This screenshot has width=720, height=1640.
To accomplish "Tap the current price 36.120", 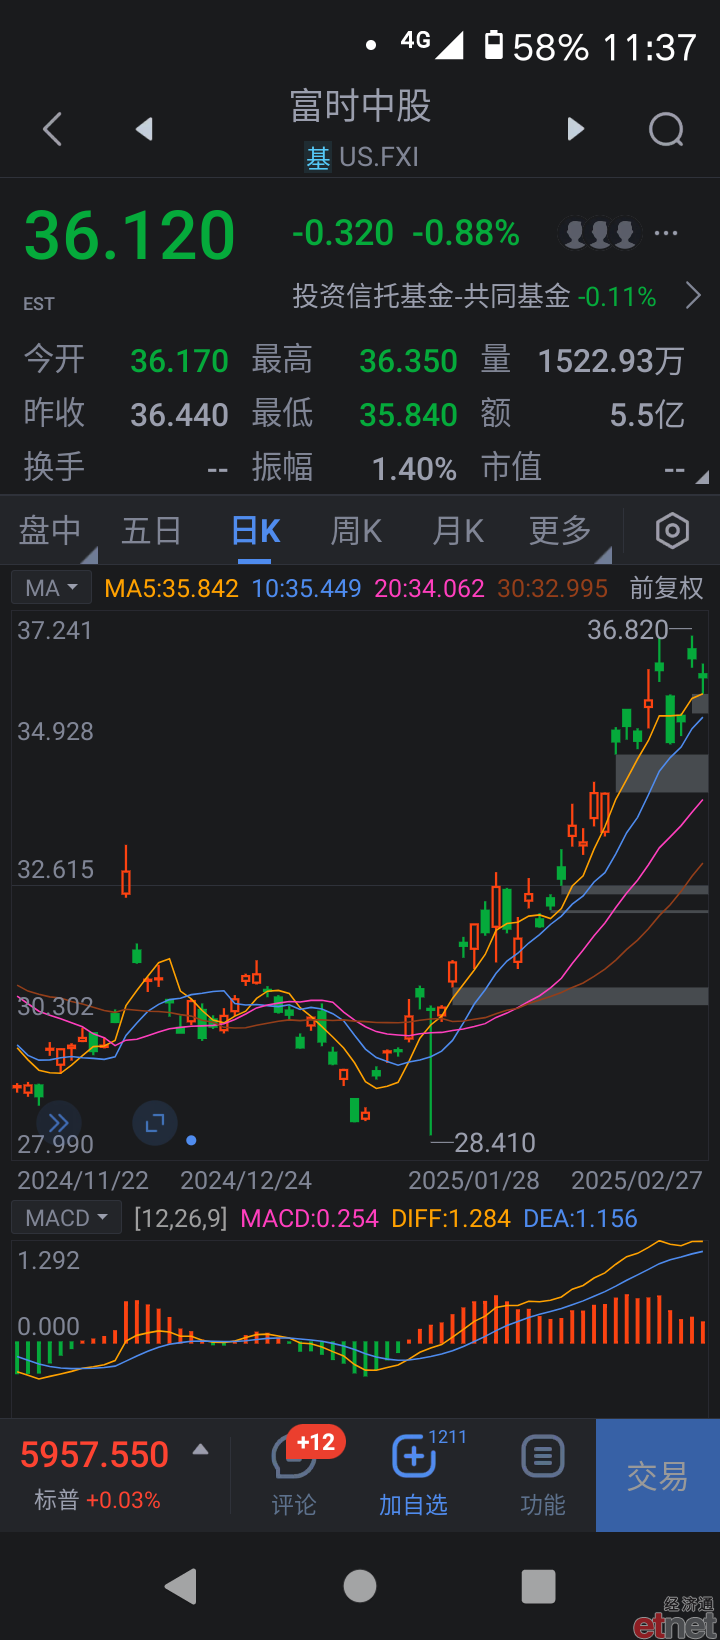I will (x=129, y=236).
